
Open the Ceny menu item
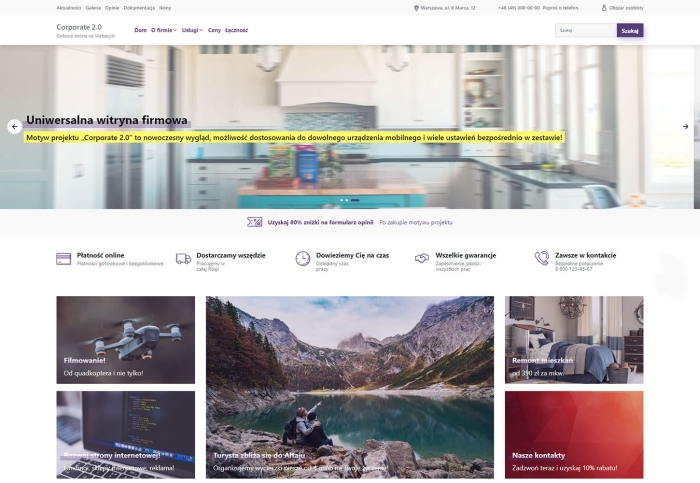point(214,30)
